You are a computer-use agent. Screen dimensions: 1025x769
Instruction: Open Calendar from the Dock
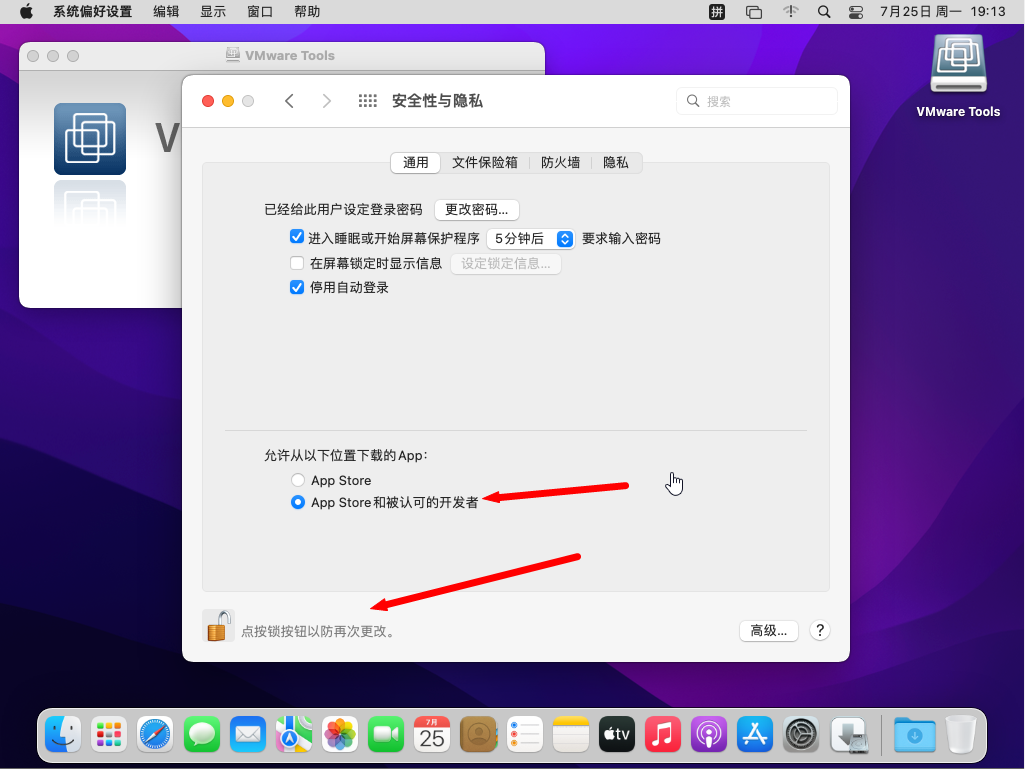[432, 734]
